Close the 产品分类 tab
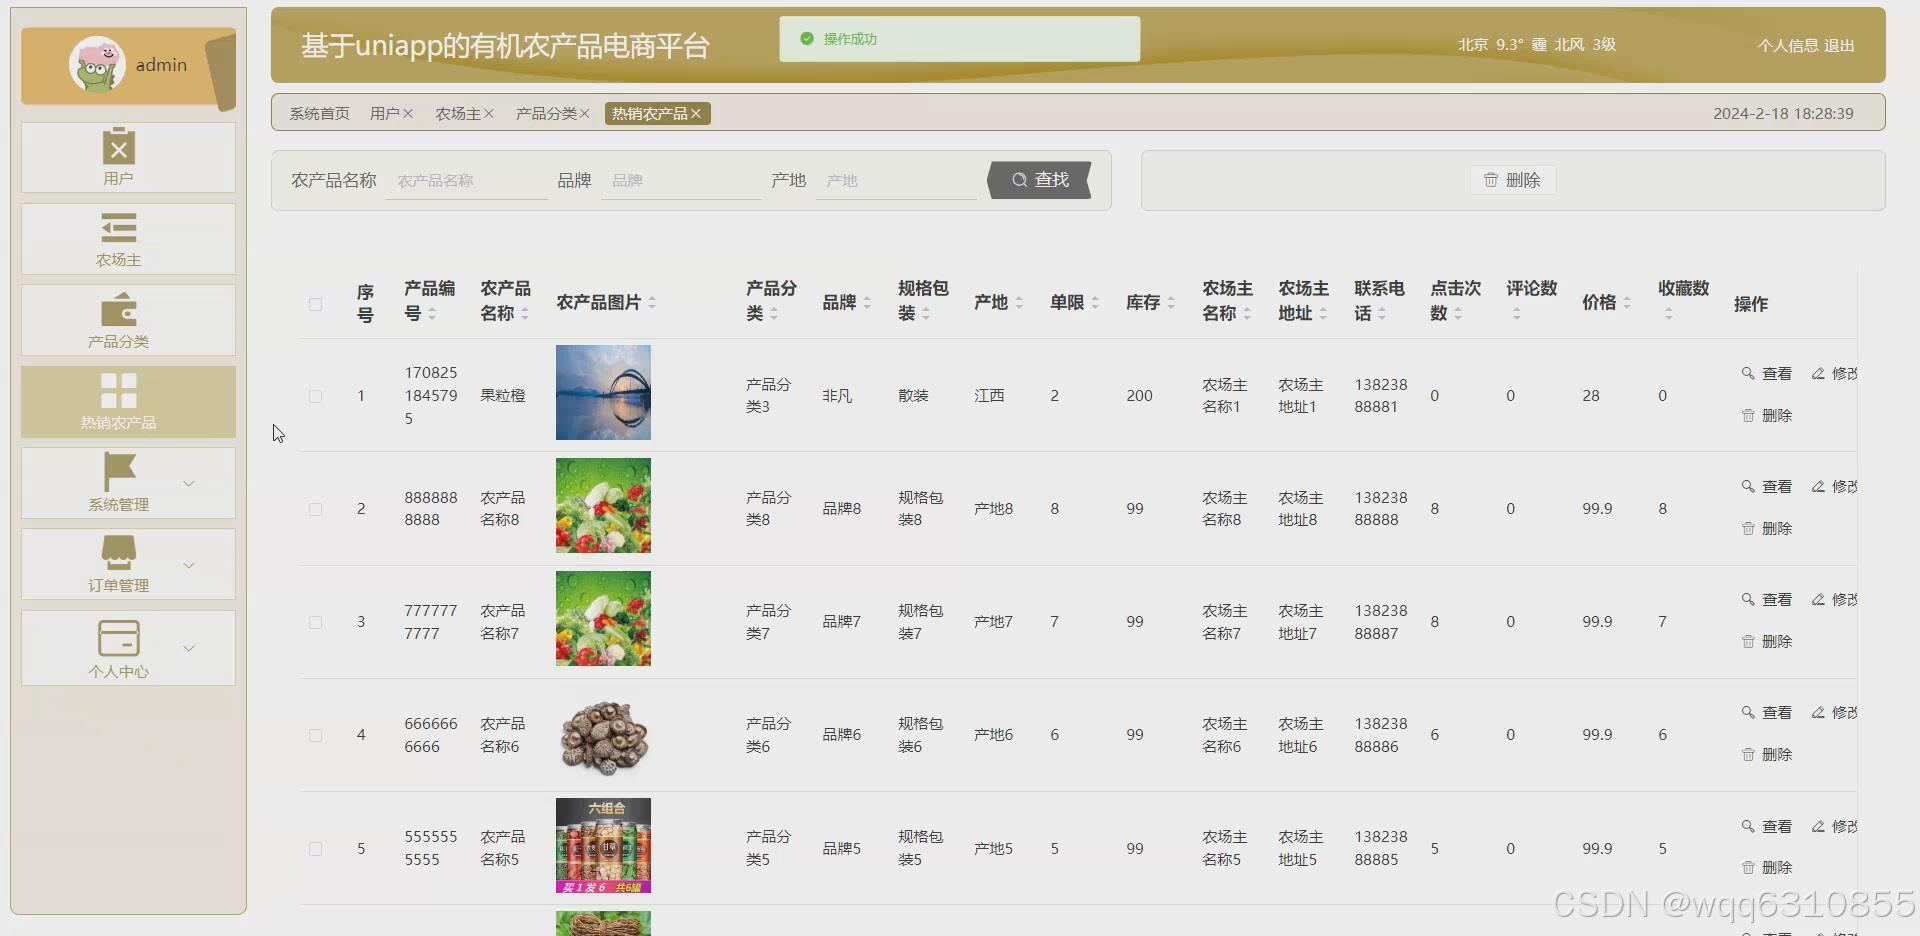The width and height of the screenshot is (1920, 936). point(585,113)
